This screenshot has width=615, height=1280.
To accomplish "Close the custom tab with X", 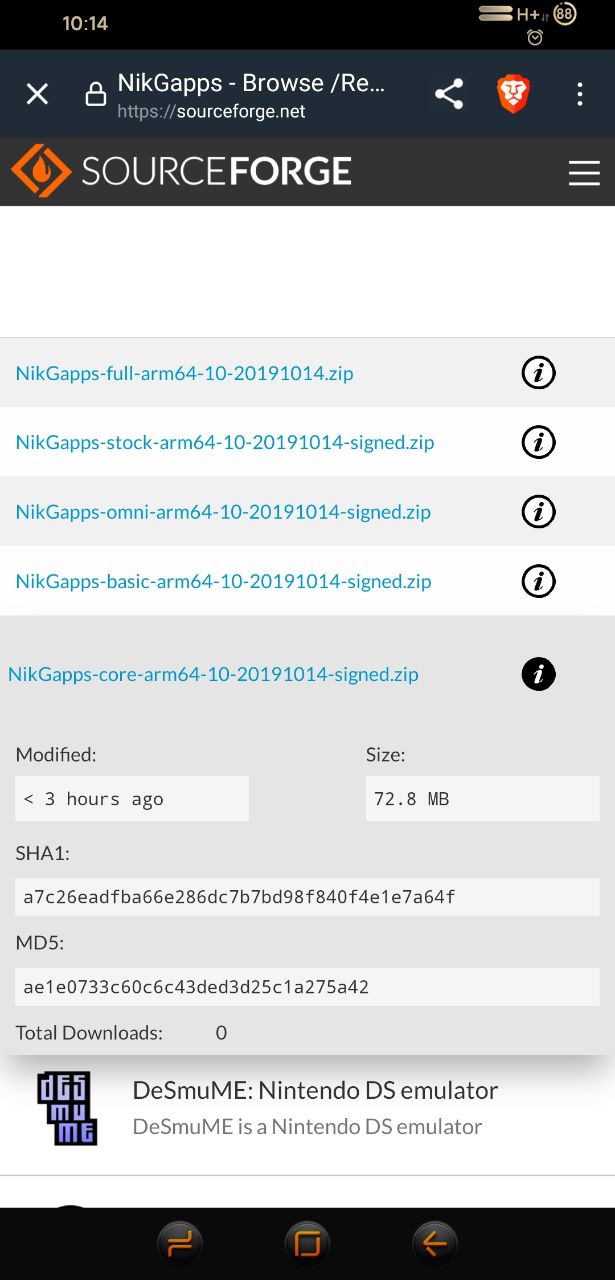I will pyautogui.click(x=37, y=95).
